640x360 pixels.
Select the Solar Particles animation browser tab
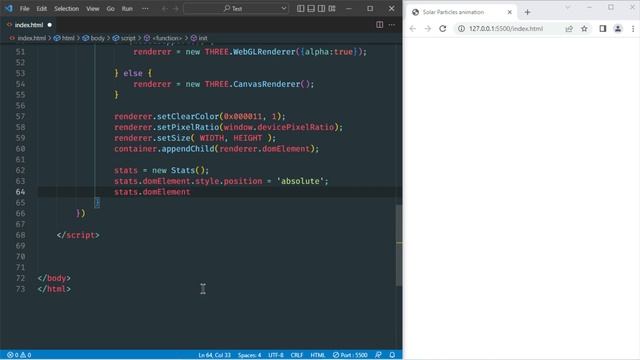point(462,12)
